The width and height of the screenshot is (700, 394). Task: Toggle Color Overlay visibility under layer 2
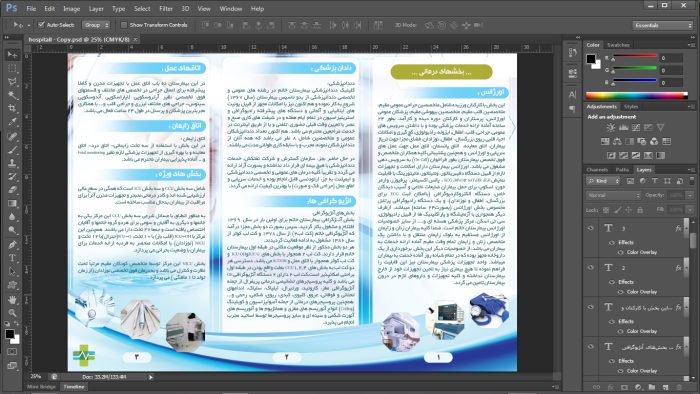pyautogui.click(x=621, y=292)
